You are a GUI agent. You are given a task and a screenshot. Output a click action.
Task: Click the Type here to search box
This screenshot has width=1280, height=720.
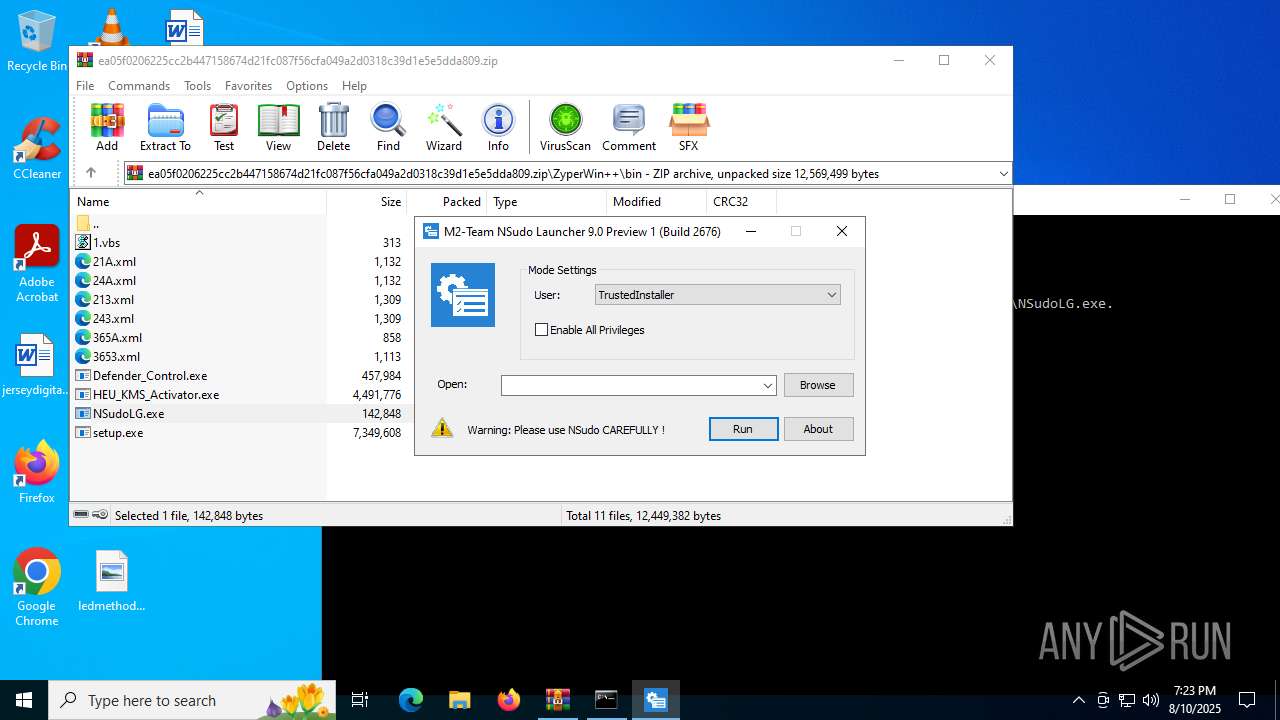pos(192,700)
